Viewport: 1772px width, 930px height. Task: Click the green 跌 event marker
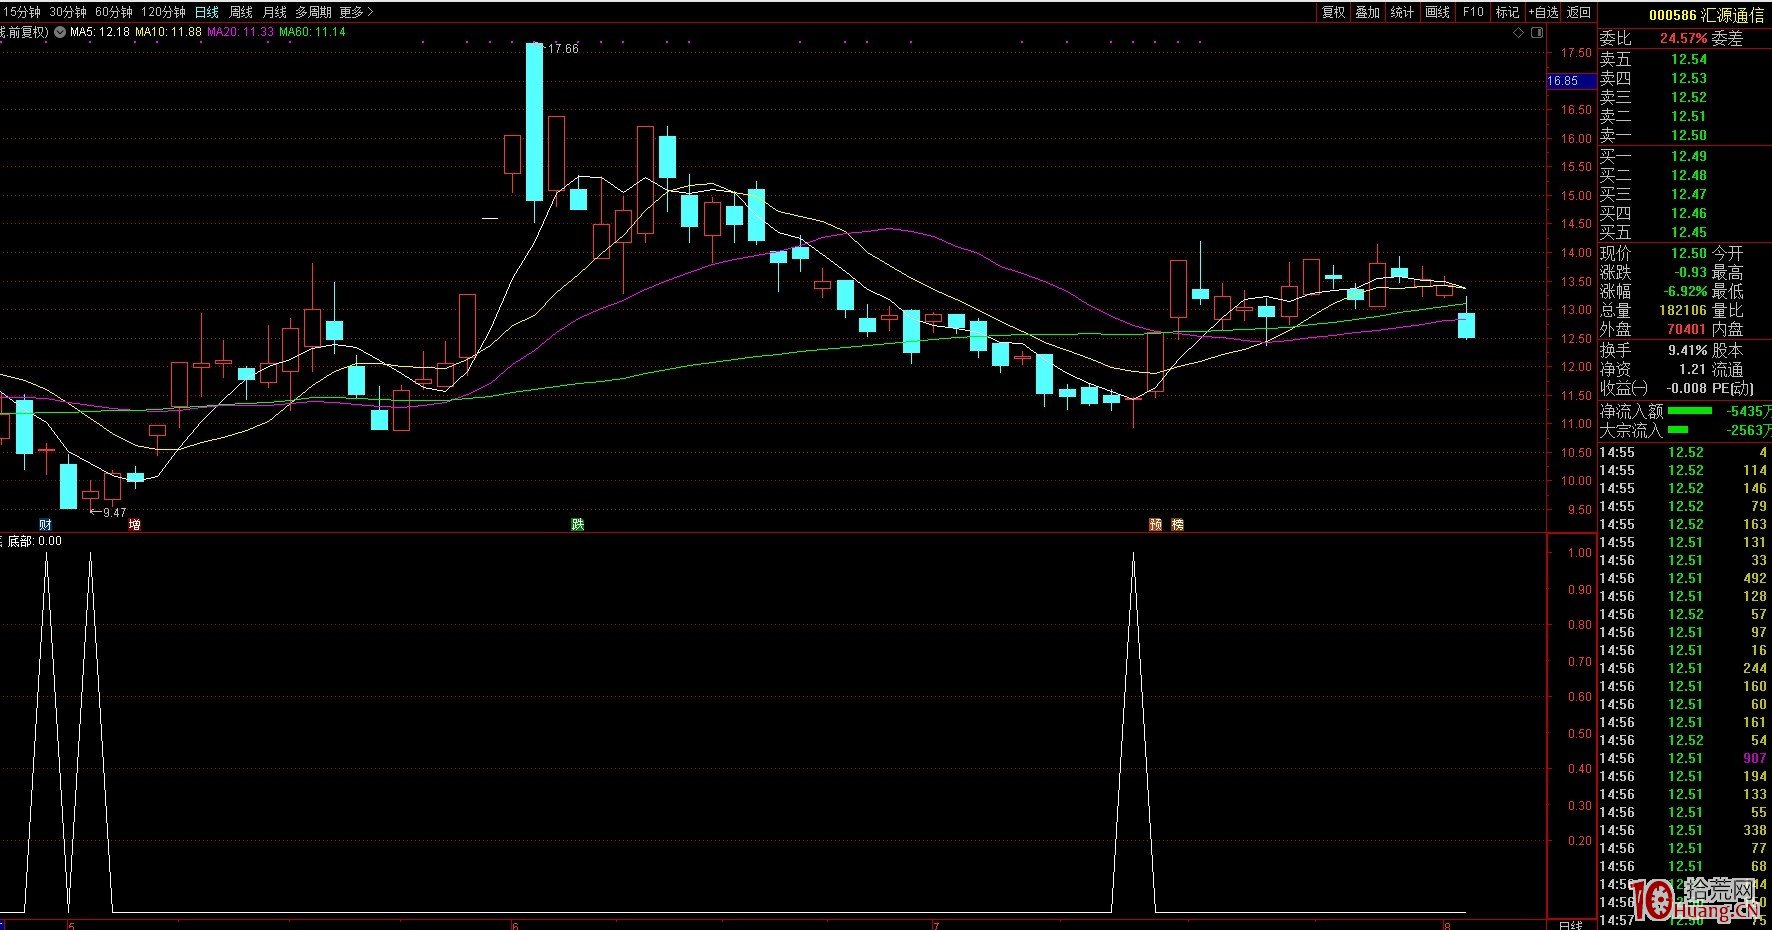coord(577,524)
